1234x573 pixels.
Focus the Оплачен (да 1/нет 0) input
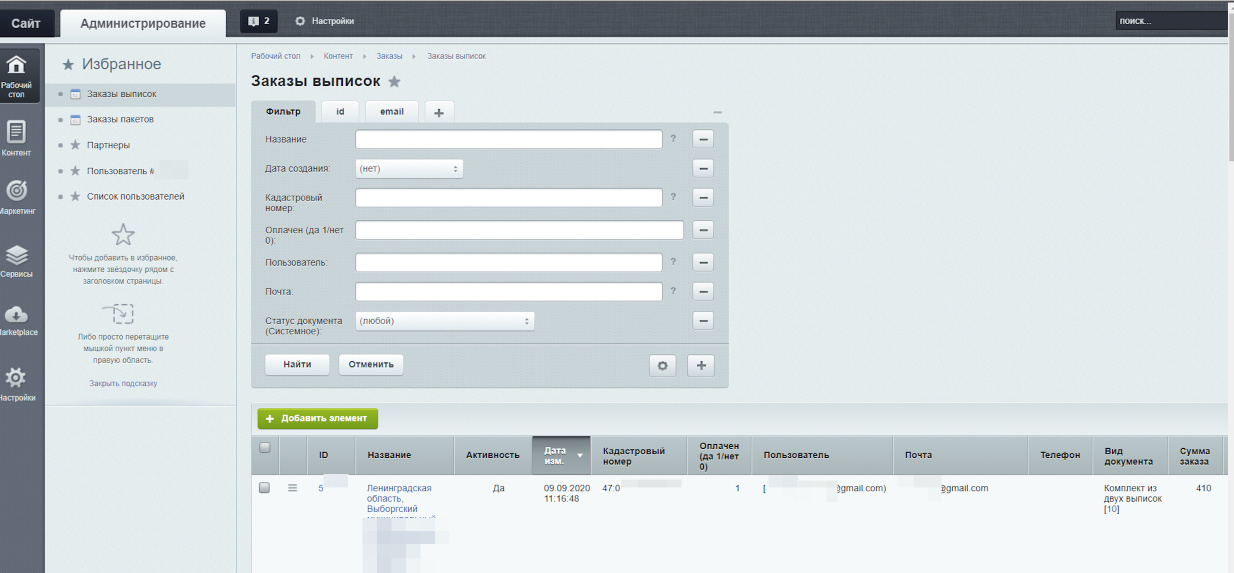(519, 230)
